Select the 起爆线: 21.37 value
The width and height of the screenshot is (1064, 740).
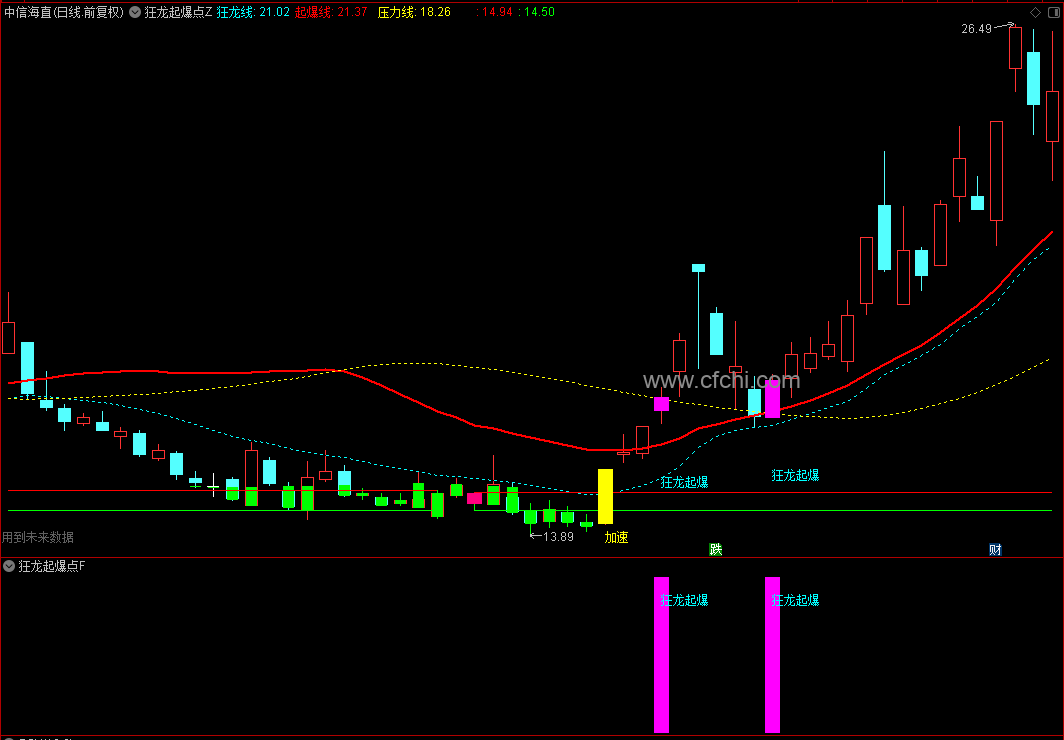[x=331, y=12]
